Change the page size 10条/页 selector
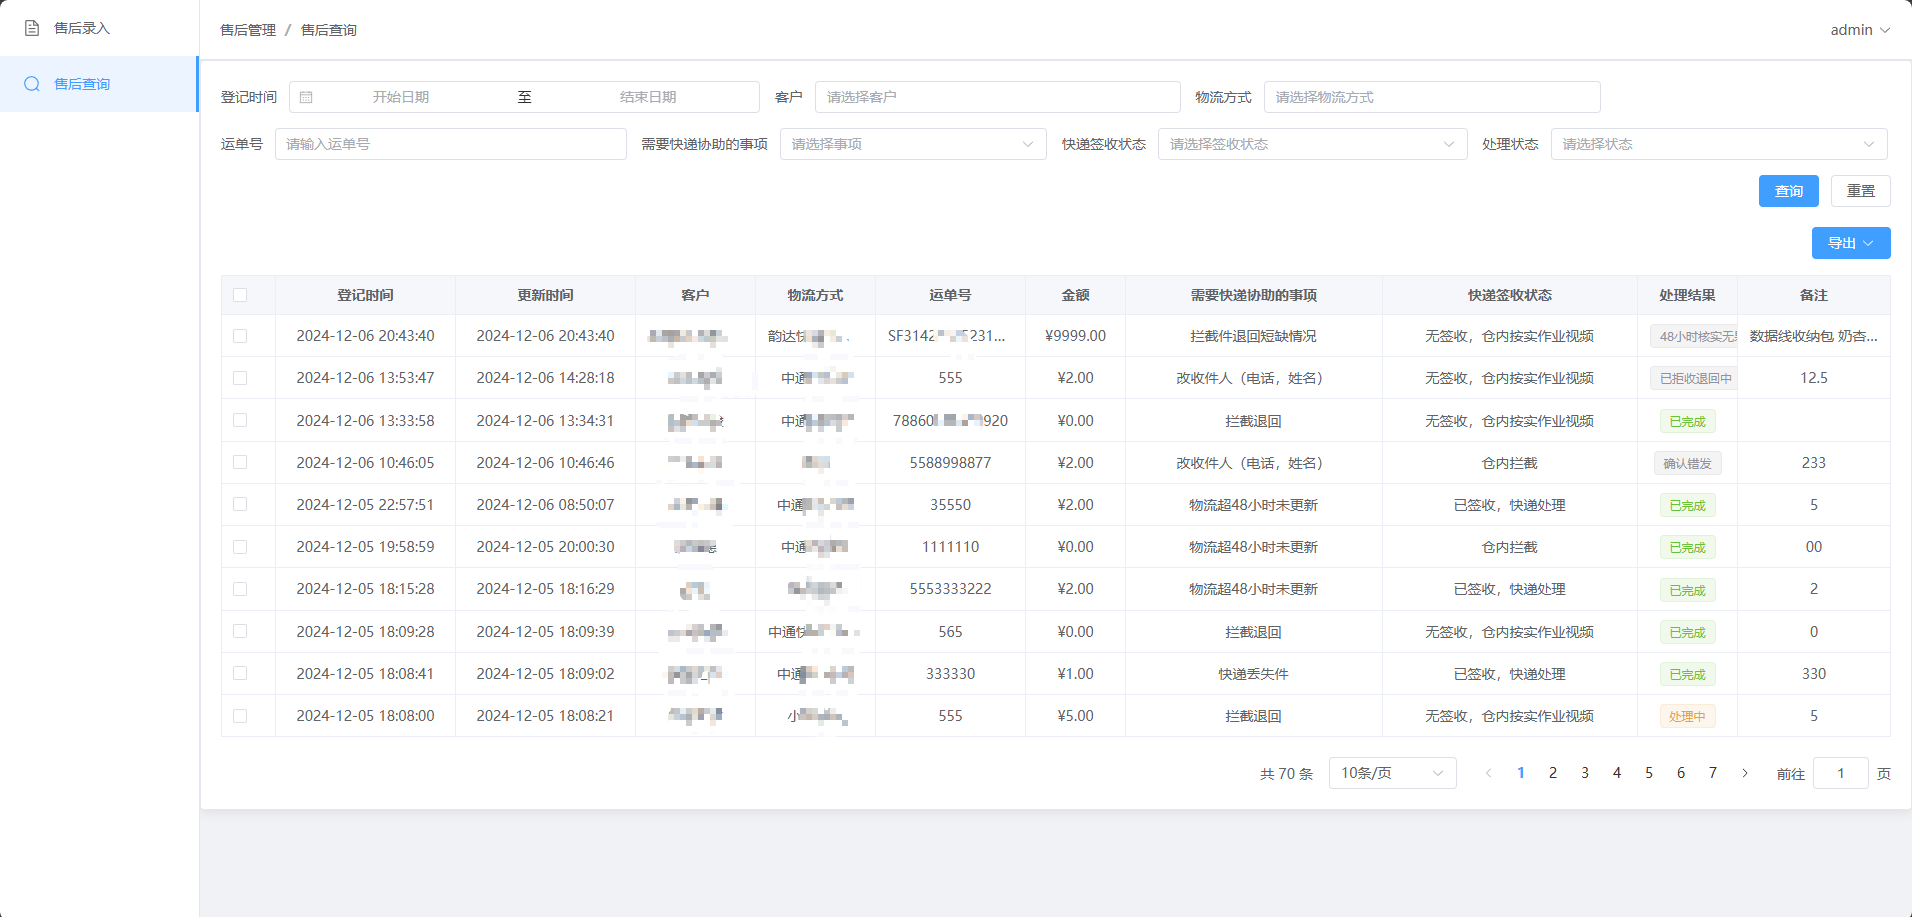This screenshot has height=917, width=1912. (x=1392, y=773)
